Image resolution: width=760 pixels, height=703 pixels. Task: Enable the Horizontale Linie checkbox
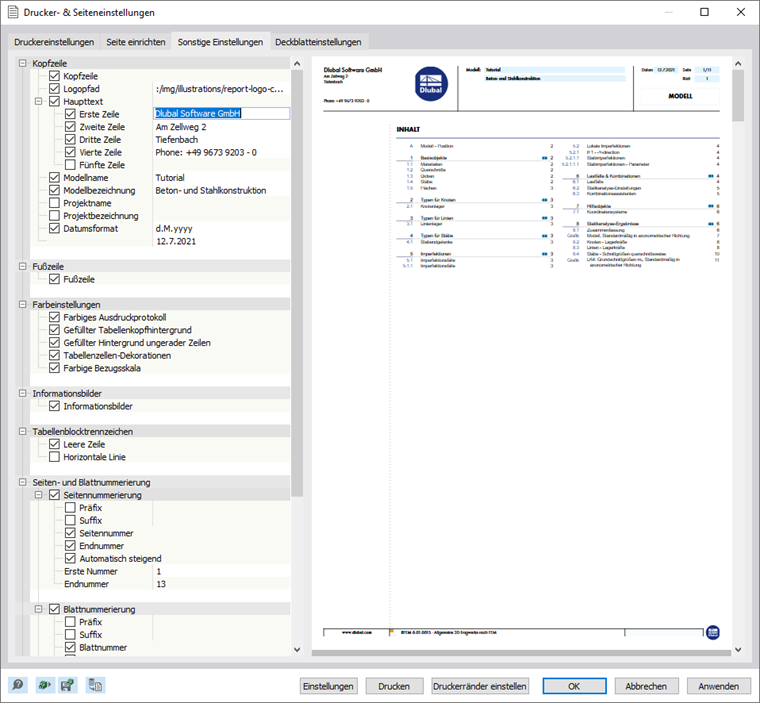54,457
